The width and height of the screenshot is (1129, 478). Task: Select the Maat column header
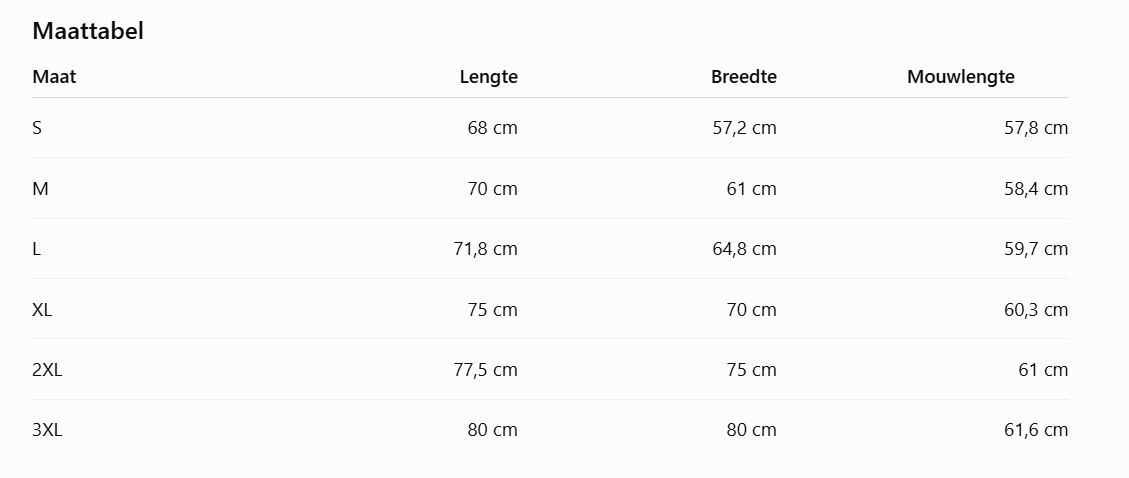[54, 77]
